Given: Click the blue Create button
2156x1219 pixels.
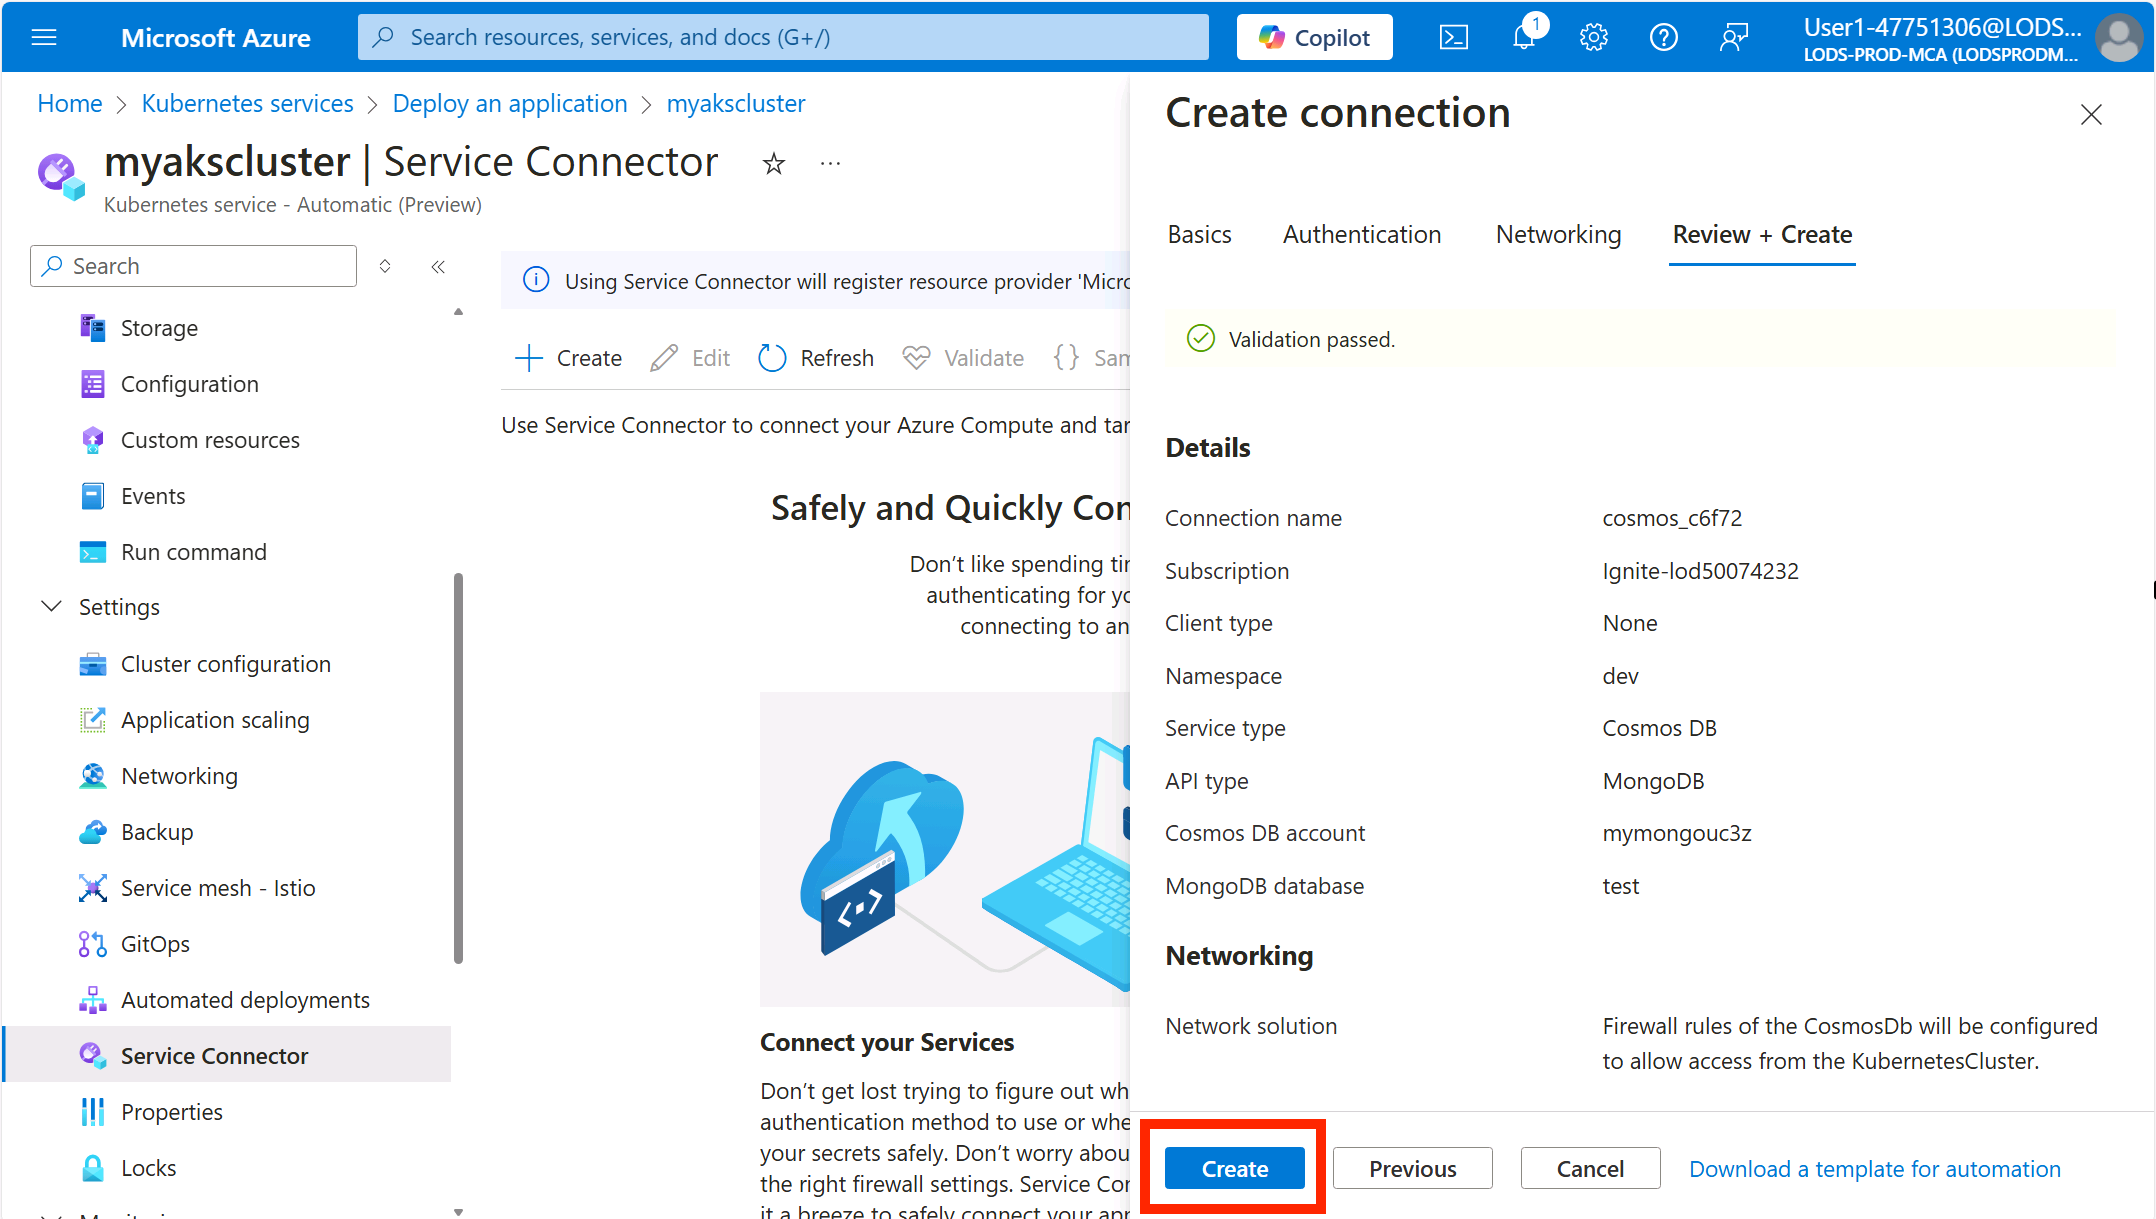Looking at the screenshot, I should click(x=1234, y=1168).
